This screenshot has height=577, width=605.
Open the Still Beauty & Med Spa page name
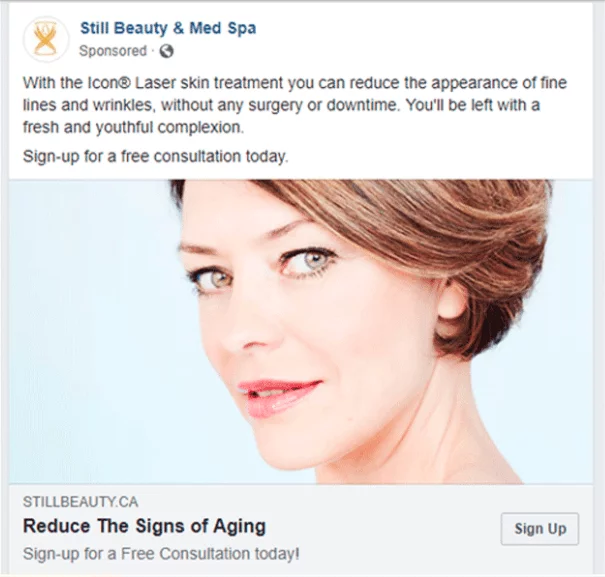168,28
